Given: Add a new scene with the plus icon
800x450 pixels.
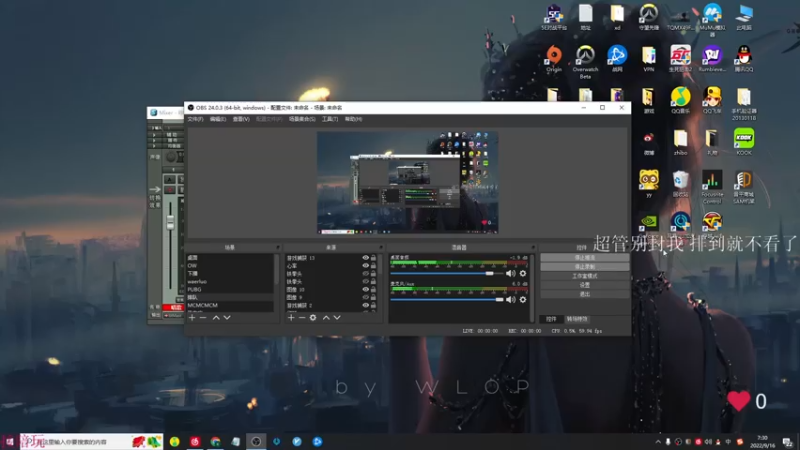Looking at the screenshot, I should click(x=192, y=317).
